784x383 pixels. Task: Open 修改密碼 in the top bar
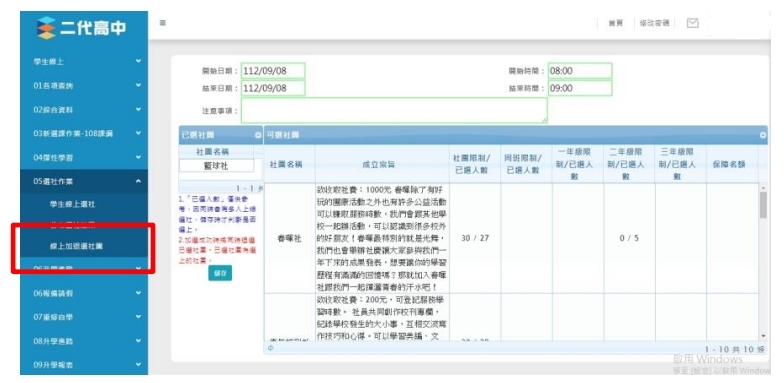pos(654,24)
